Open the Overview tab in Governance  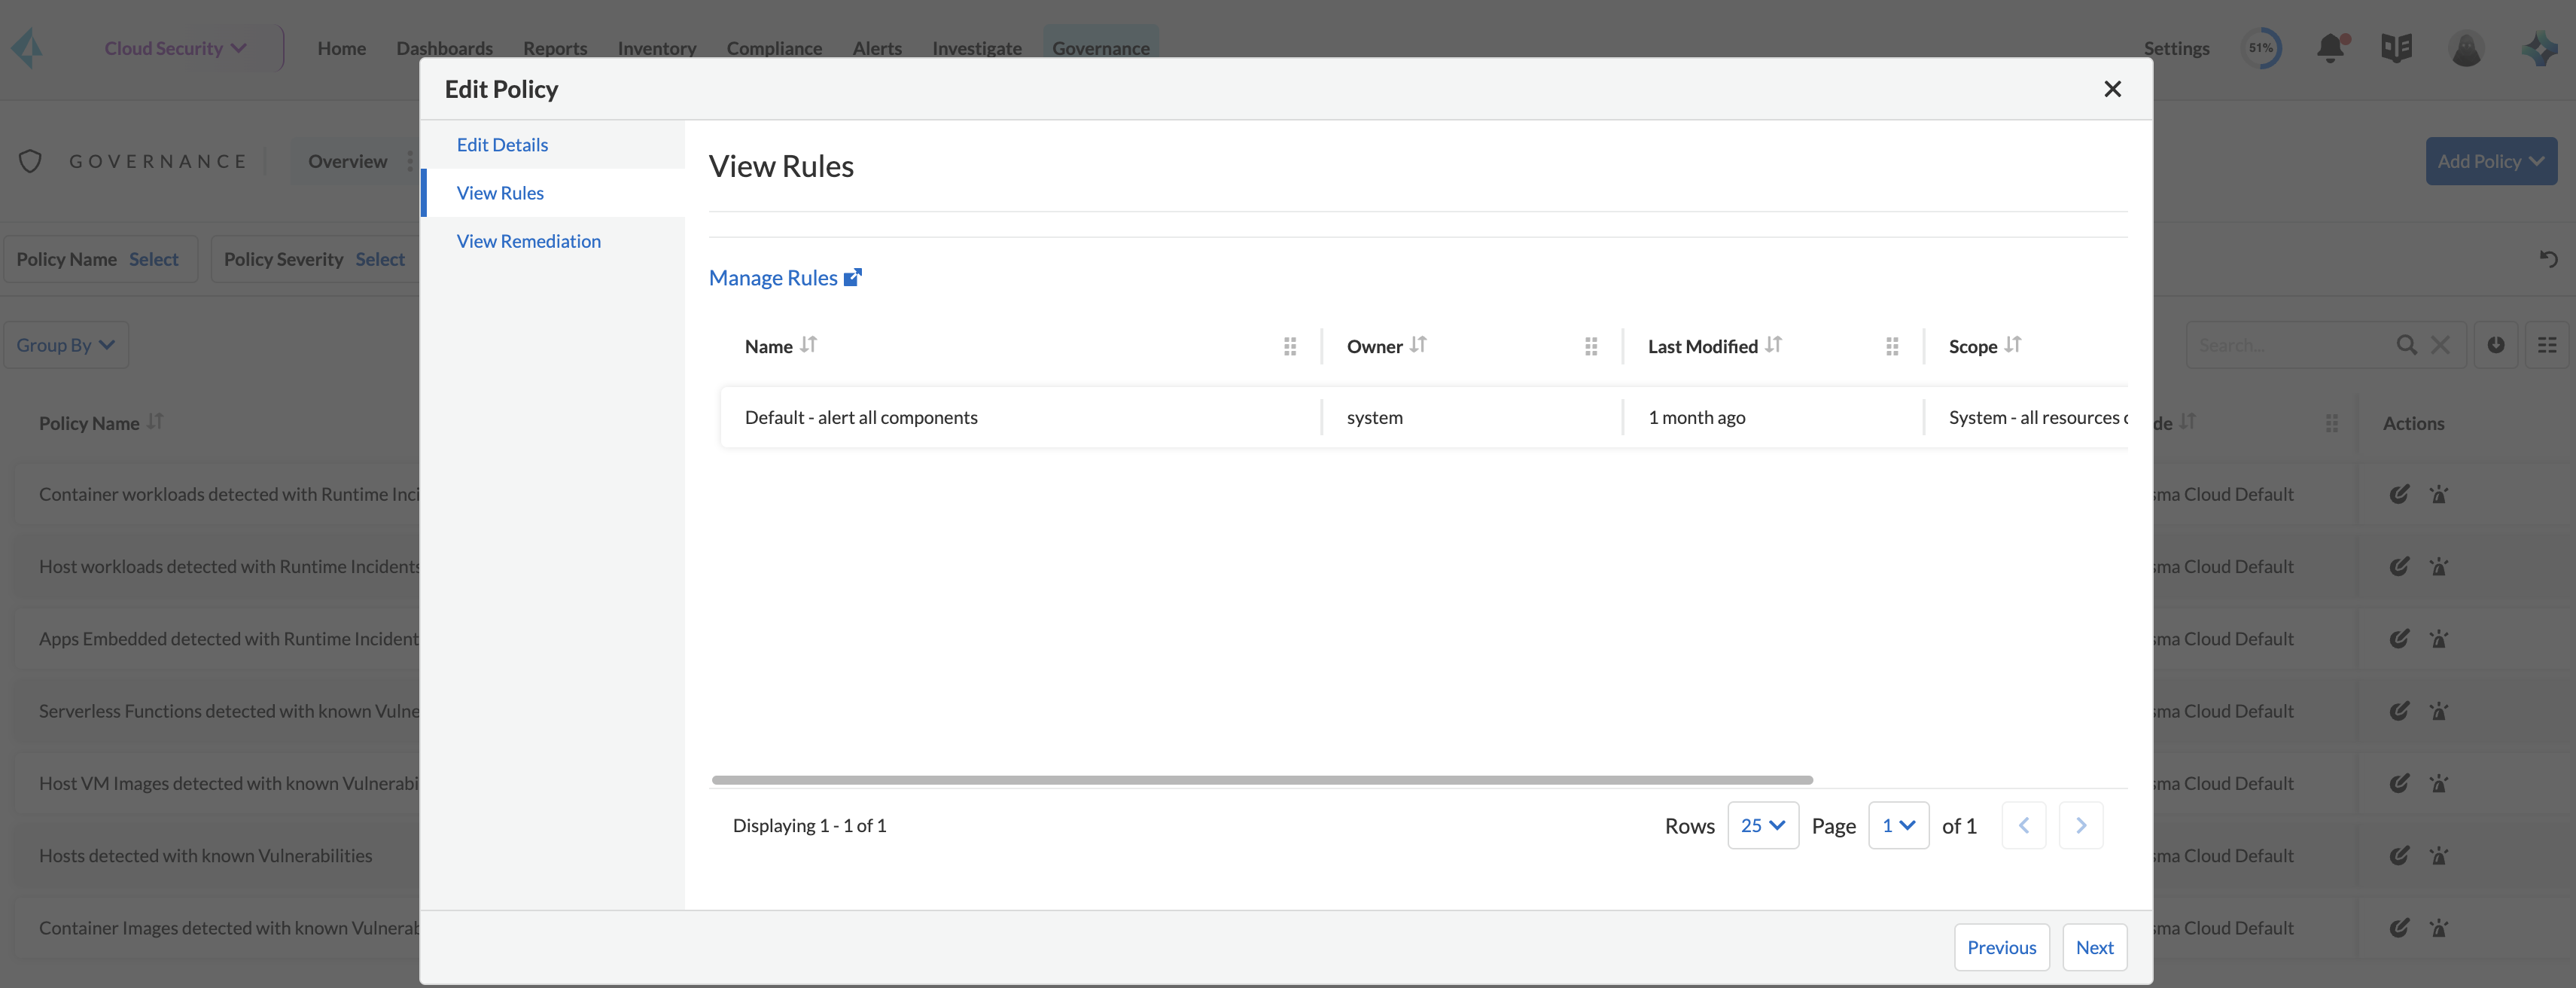click(x=347, y=161)
